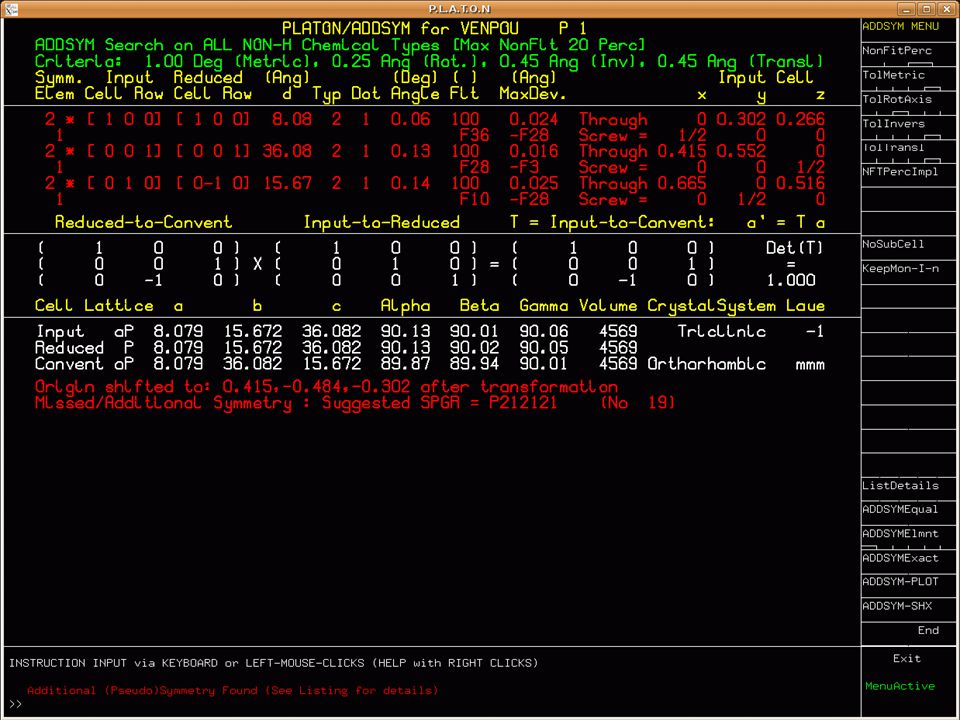Click MaxDev value '0.016'
Image resolution: width=960 pixels, height=720 pixels.
click(533, 151)
